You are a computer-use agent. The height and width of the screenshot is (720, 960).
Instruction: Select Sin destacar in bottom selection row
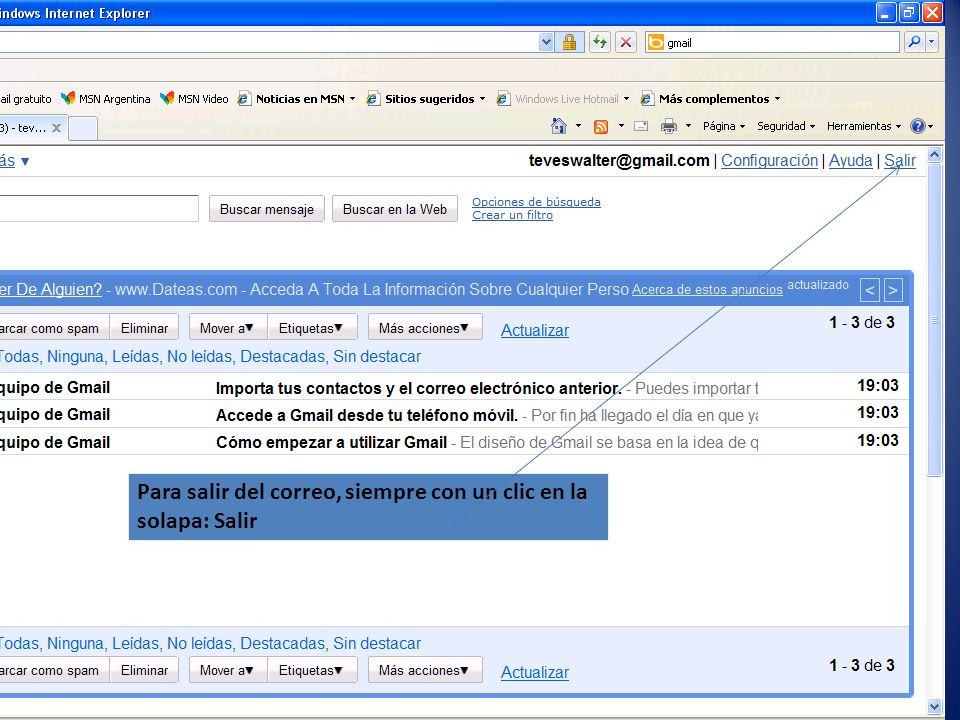tap(377, 643)
